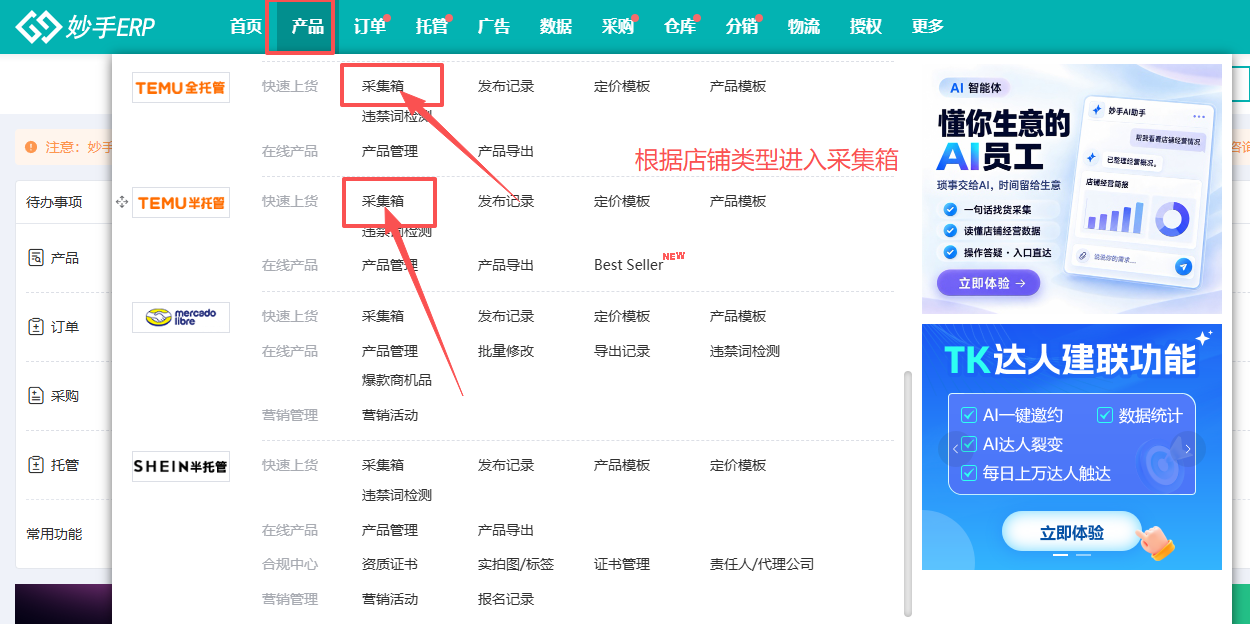Open 违禁词检测 under SHEIN半托管

coord(397,495)
